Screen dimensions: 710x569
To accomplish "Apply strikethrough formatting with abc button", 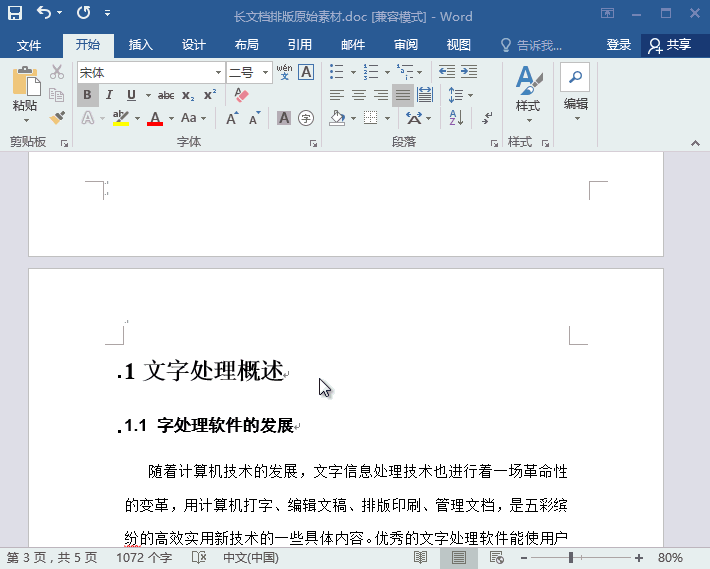I will pyautogui.click(x=166, y=95).
